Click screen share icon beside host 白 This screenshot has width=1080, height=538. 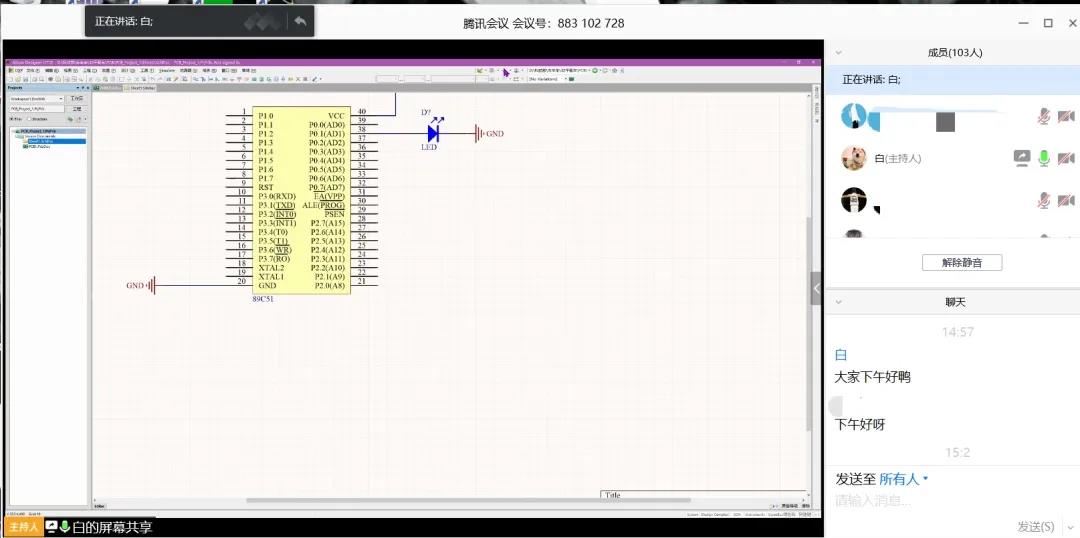[1021, 158]
